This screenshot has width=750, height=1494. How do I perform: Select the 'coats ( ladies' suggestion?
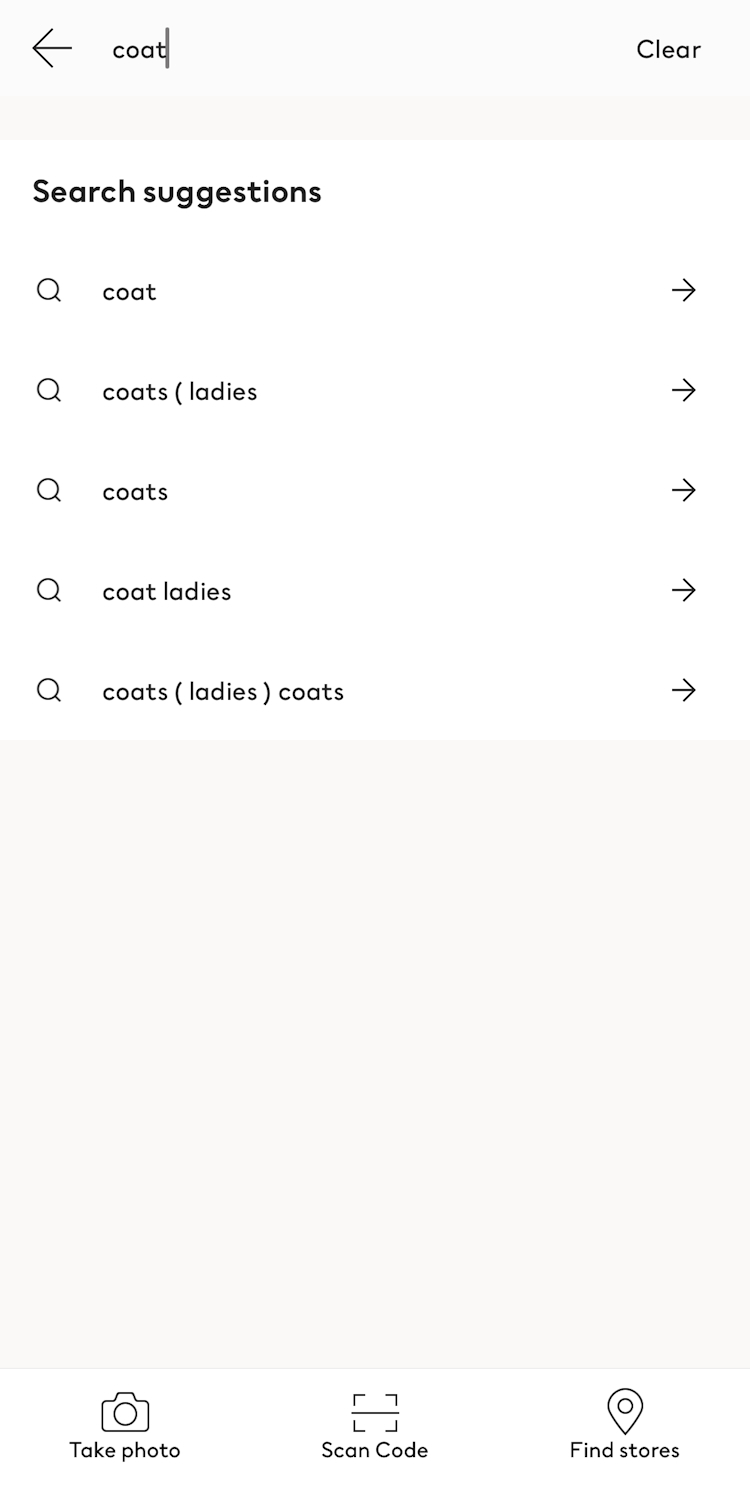(180, 391)
